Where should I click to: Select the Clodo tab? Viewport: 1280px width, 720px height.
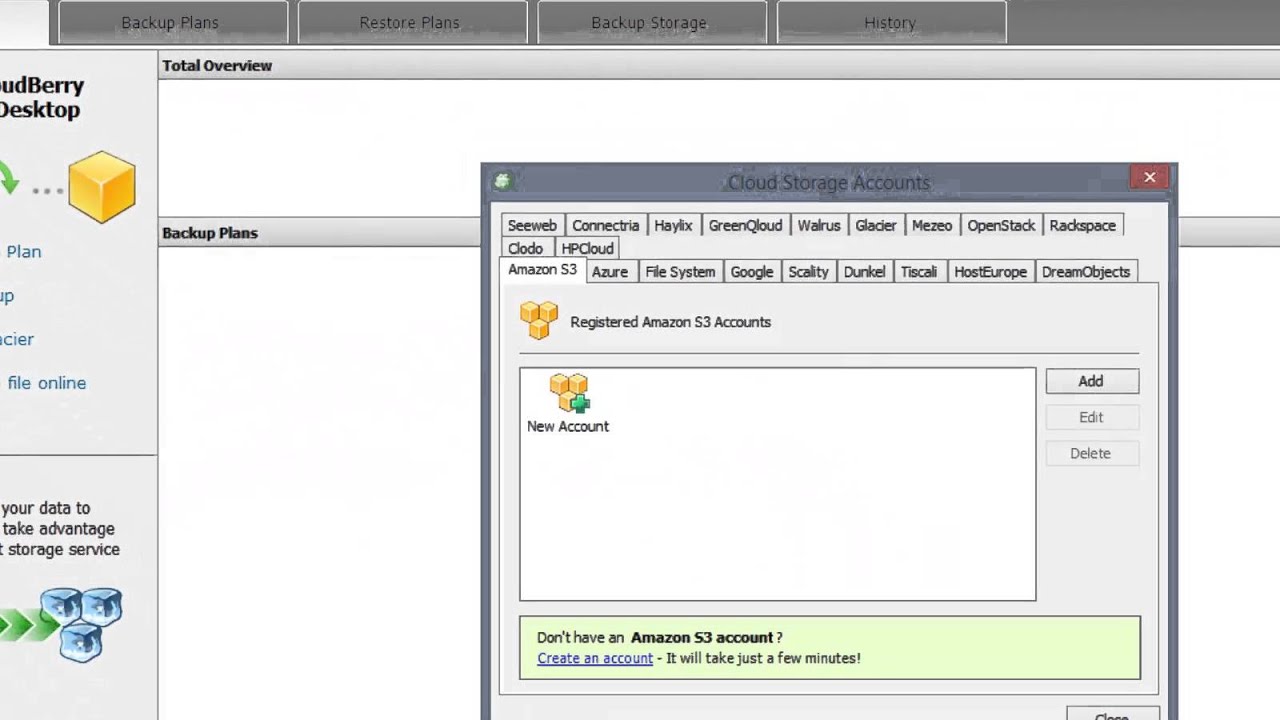[x=526, y=248]
